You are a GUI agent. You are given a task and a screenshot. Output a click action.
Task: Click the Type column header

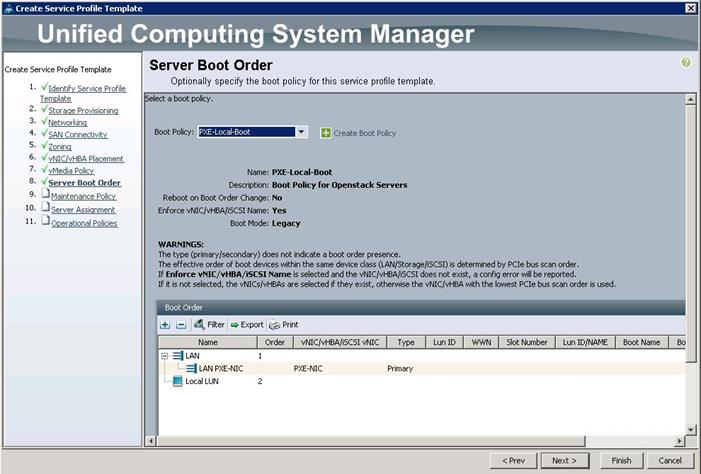406,342
